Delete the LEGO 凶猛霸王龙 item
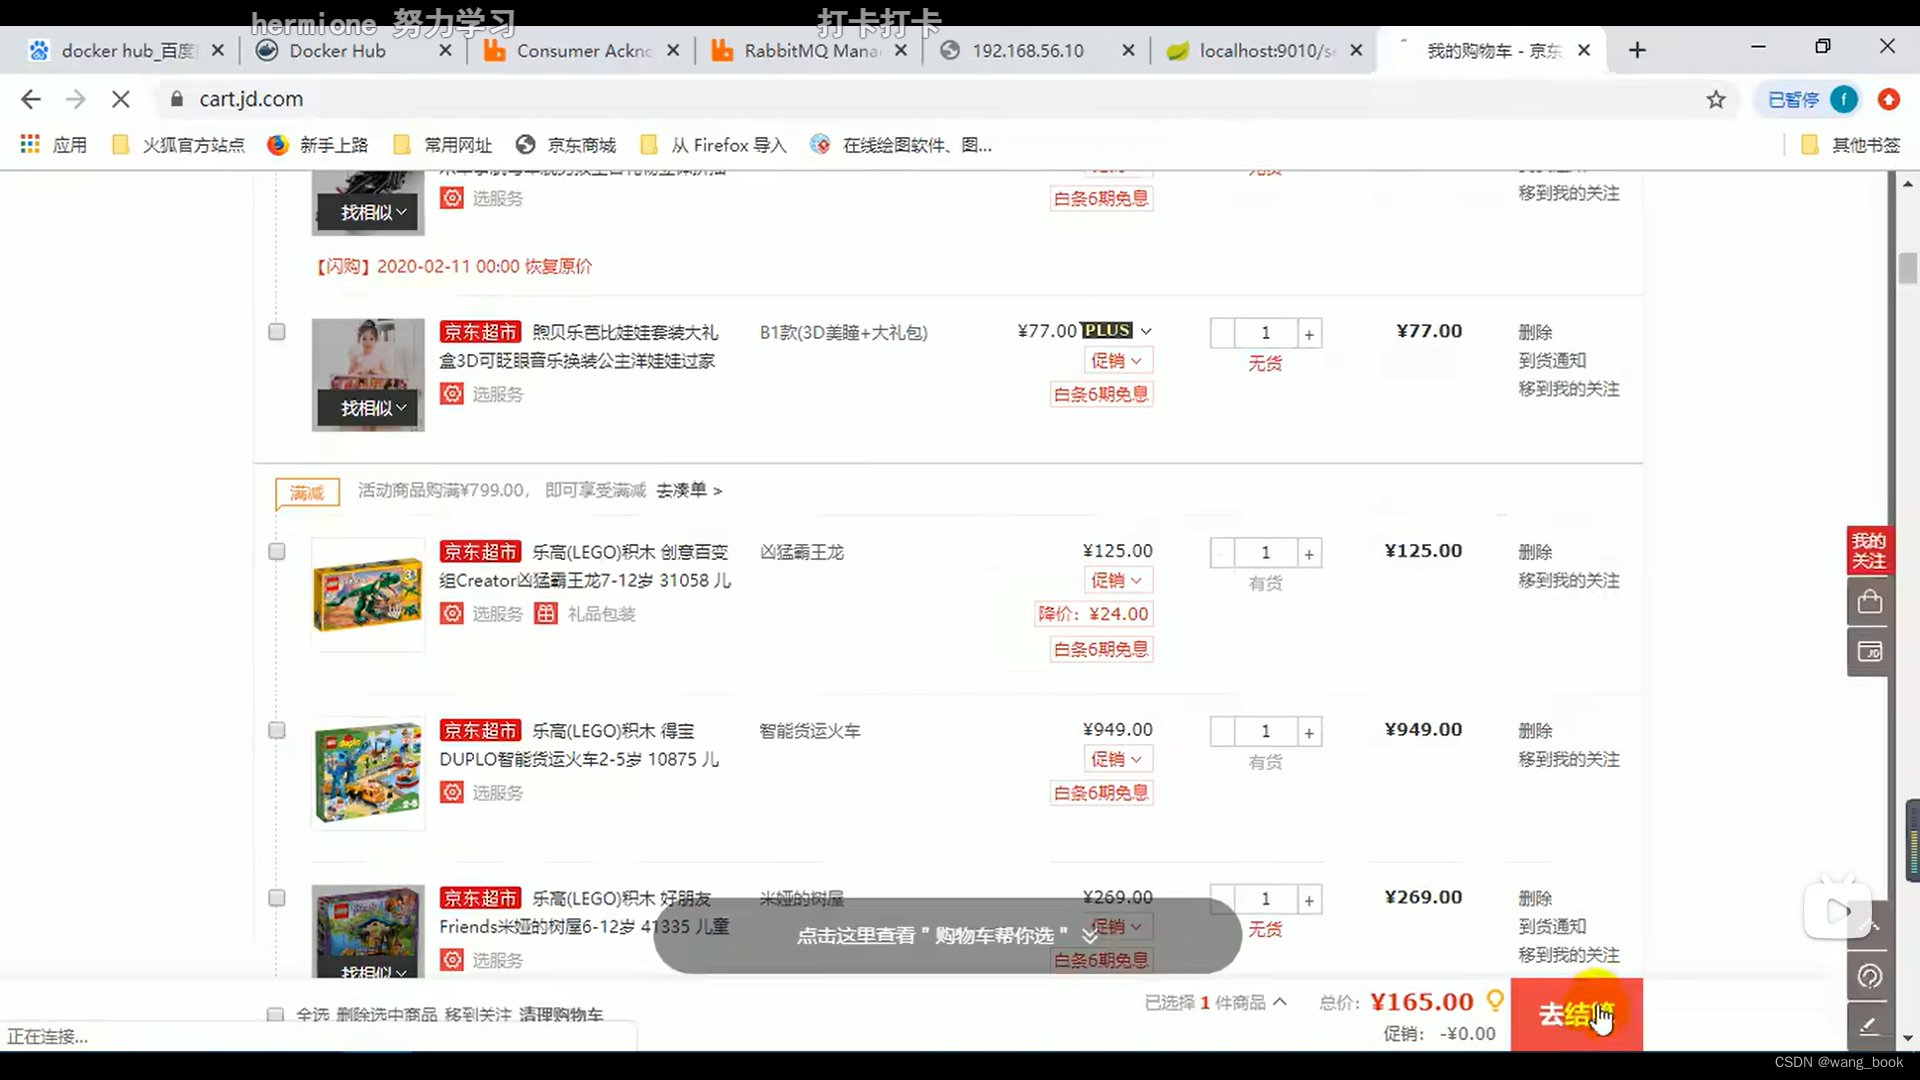 [x=1535, y=552]
